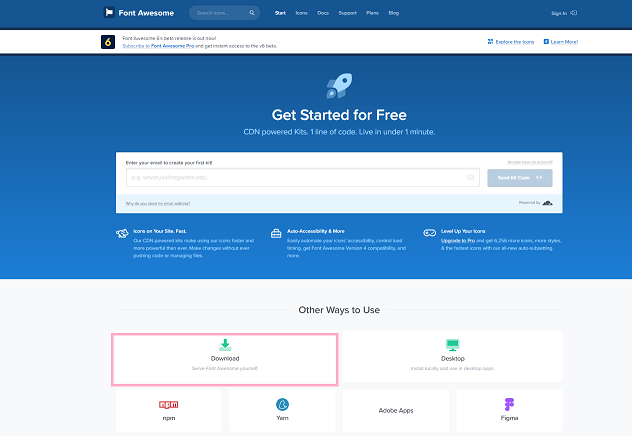Image resolution: width=632 pixels, height=436 pixels.
Task: Click the Learn More! link
Action: pos(564,42)
